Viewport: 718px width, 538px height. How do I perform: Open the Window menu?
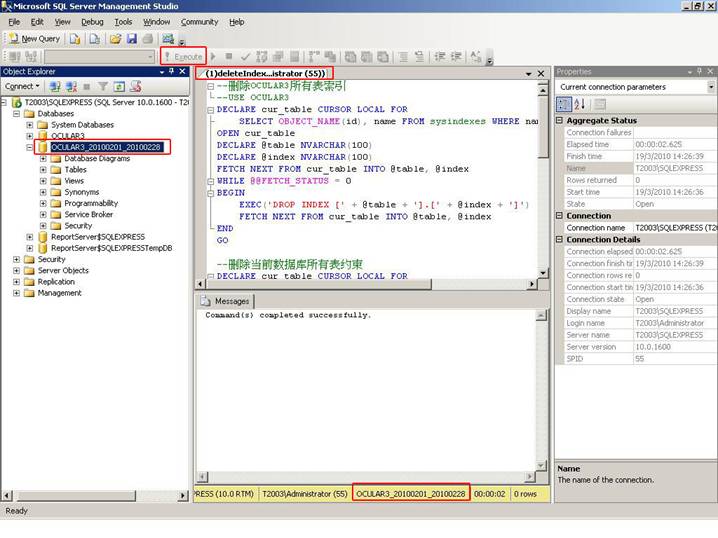click(157, 22)
